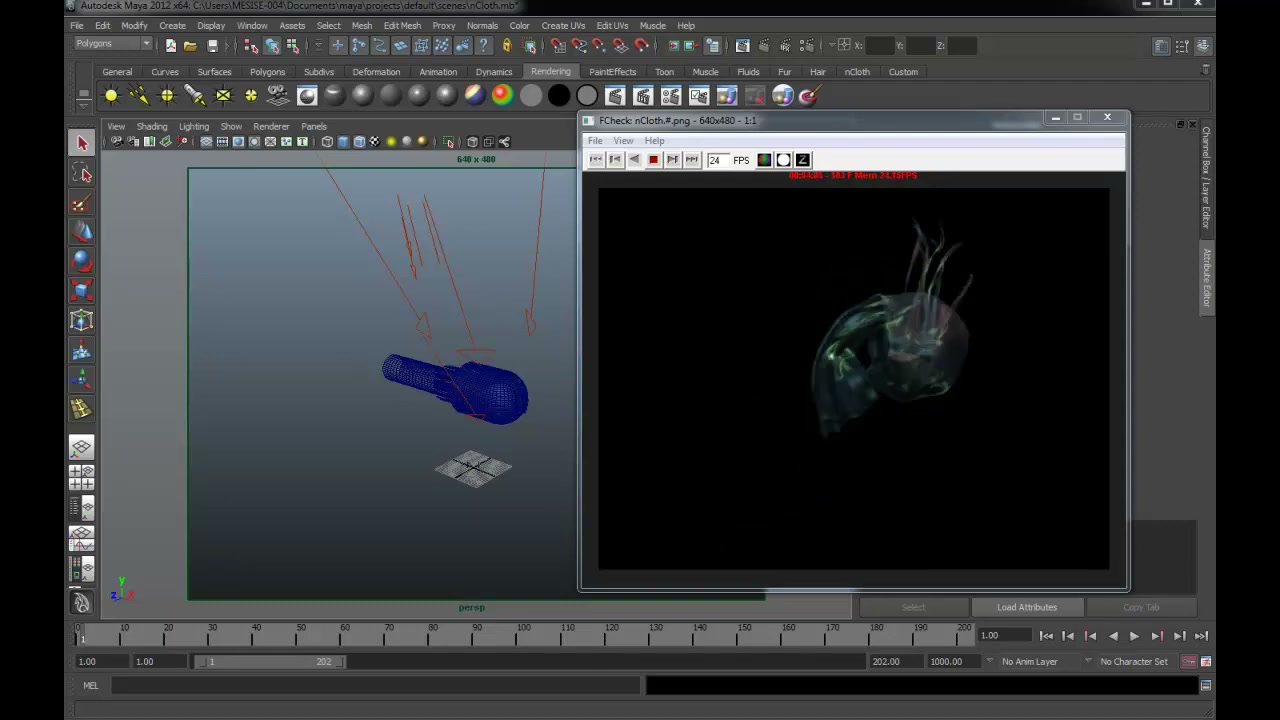Create new scene icon in status line

pos(170,45)
